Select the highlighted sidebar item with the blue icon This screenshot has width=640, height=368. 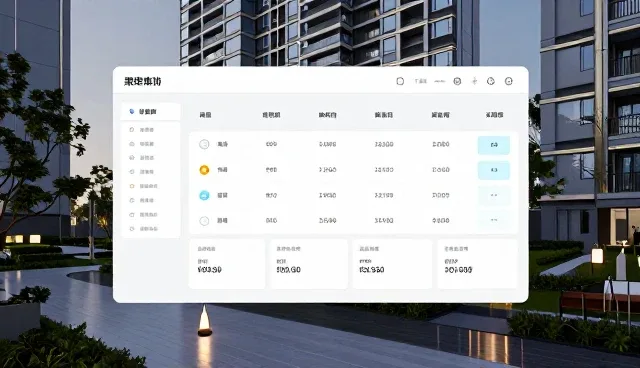pyautogui.click(x=151, y=111)
